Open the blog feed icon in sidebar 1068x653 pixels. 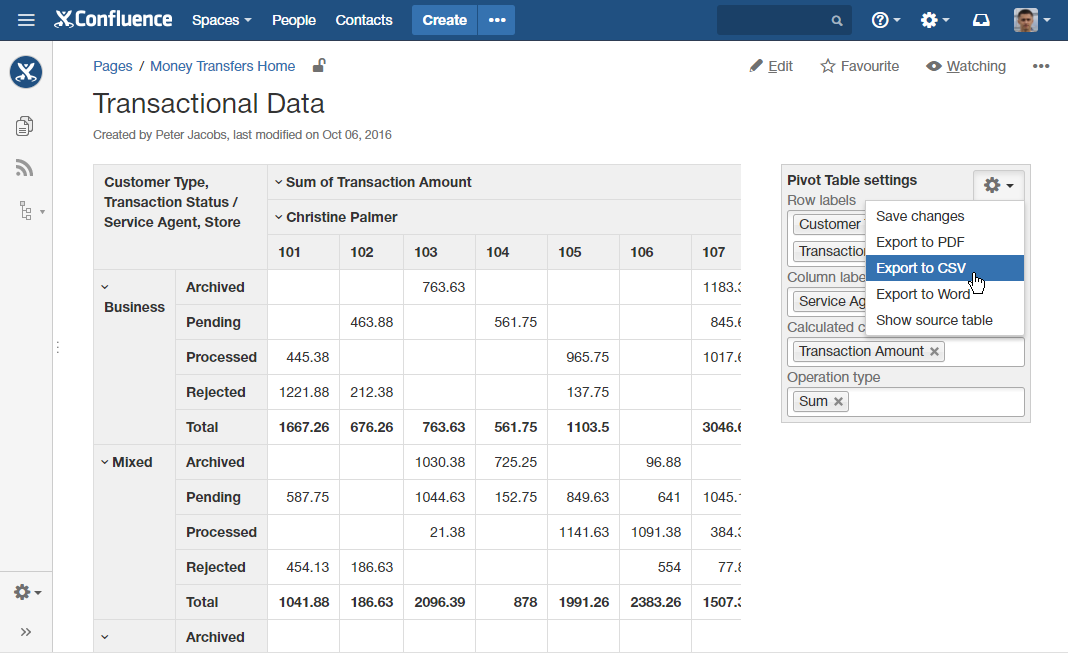(x=25, y=168)
